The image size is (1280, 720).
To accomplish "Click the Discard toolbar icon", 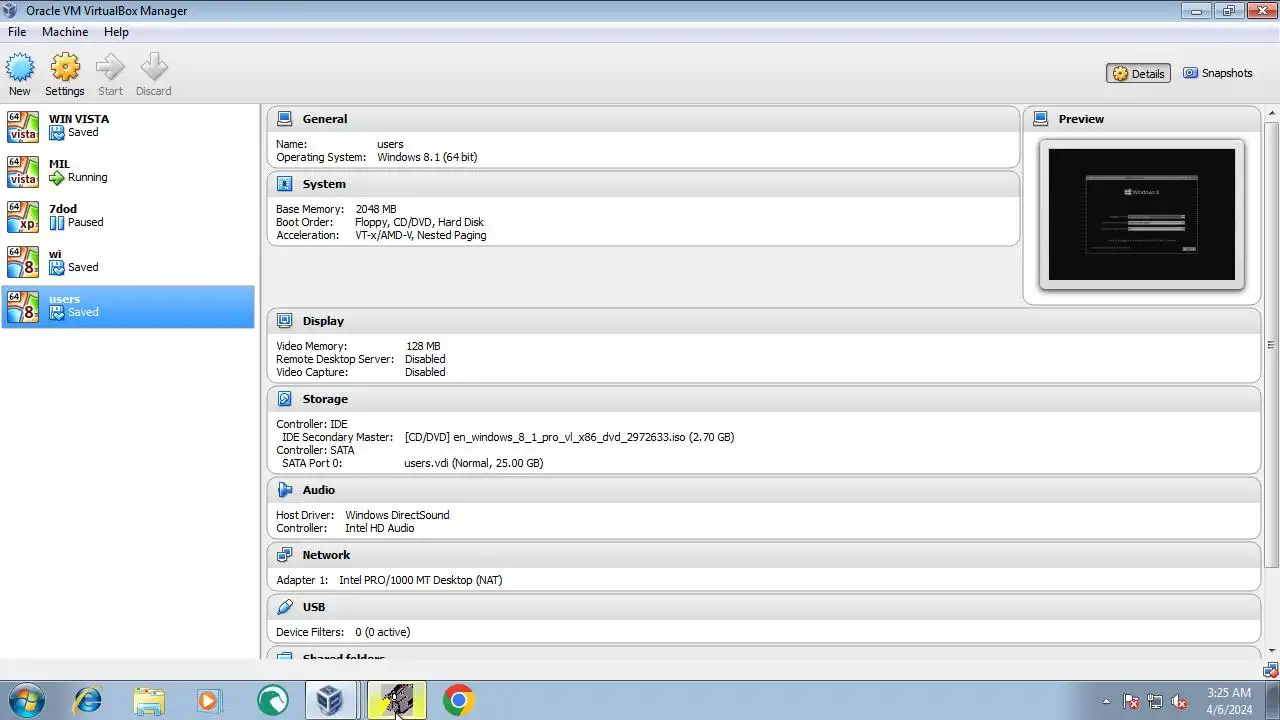I will (154, 68).
